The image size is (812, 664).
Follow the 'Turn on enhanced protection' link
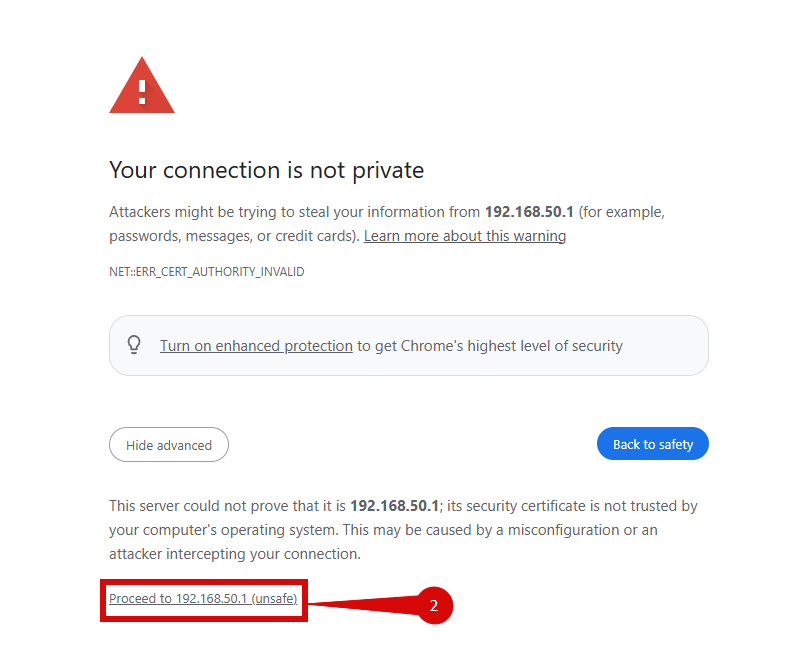[256, 346]
